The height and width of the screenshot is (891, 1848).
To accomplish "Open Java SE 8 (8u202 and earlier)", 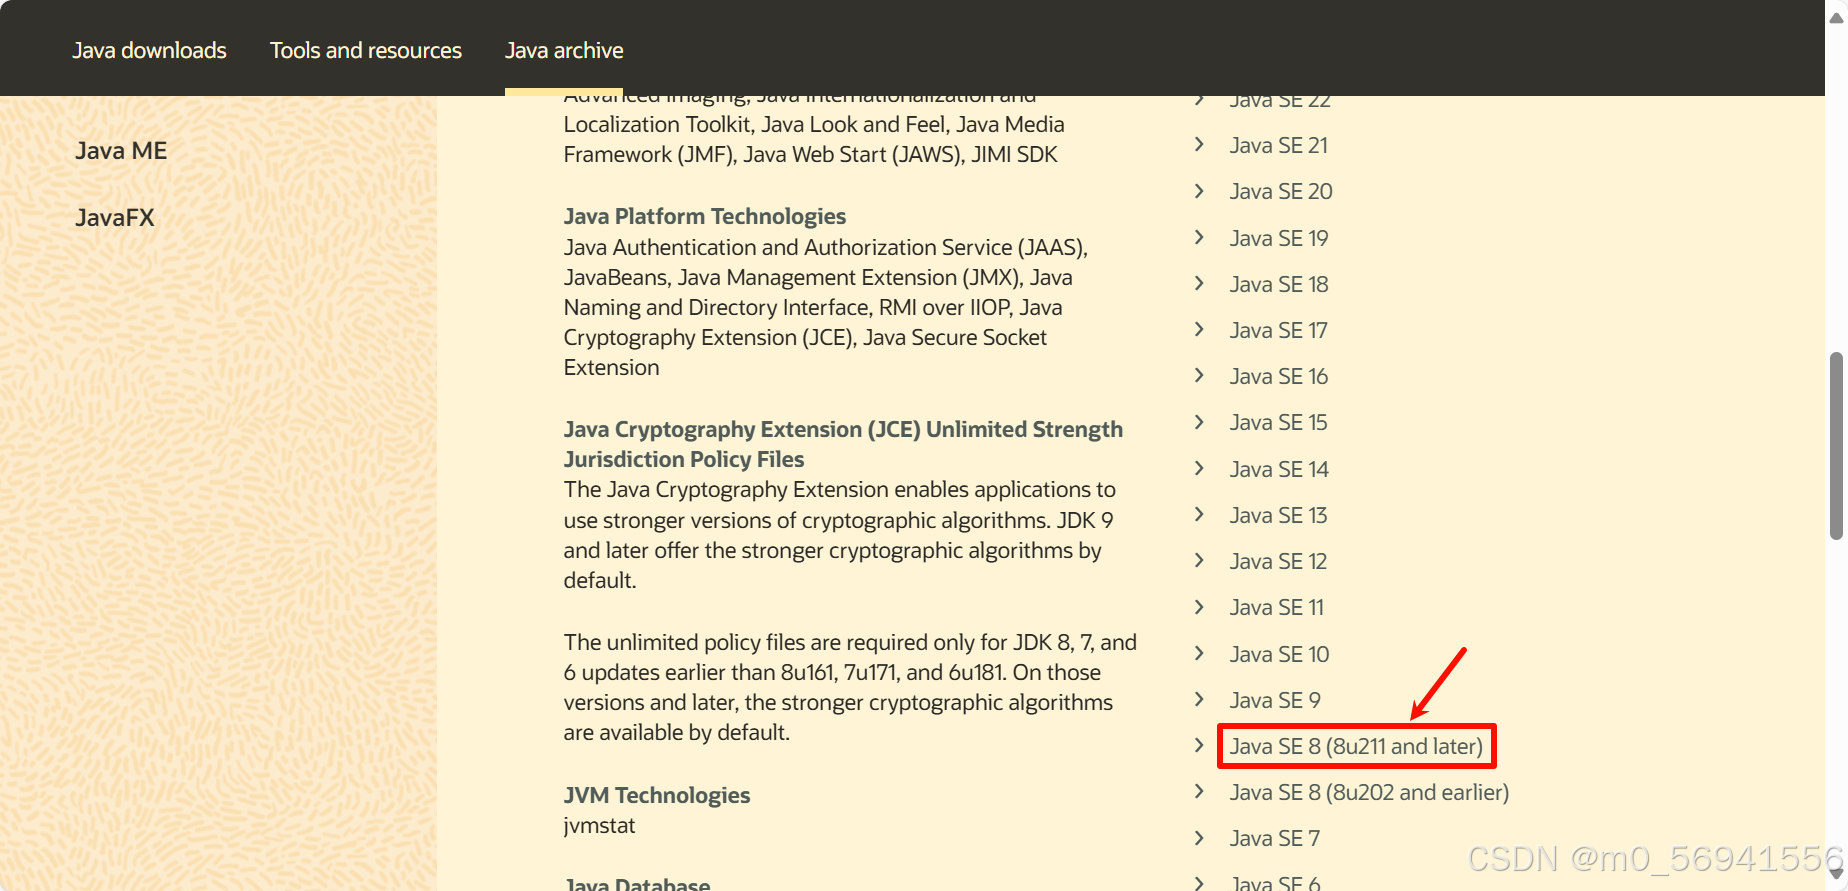I will (x=1369, y=793).
